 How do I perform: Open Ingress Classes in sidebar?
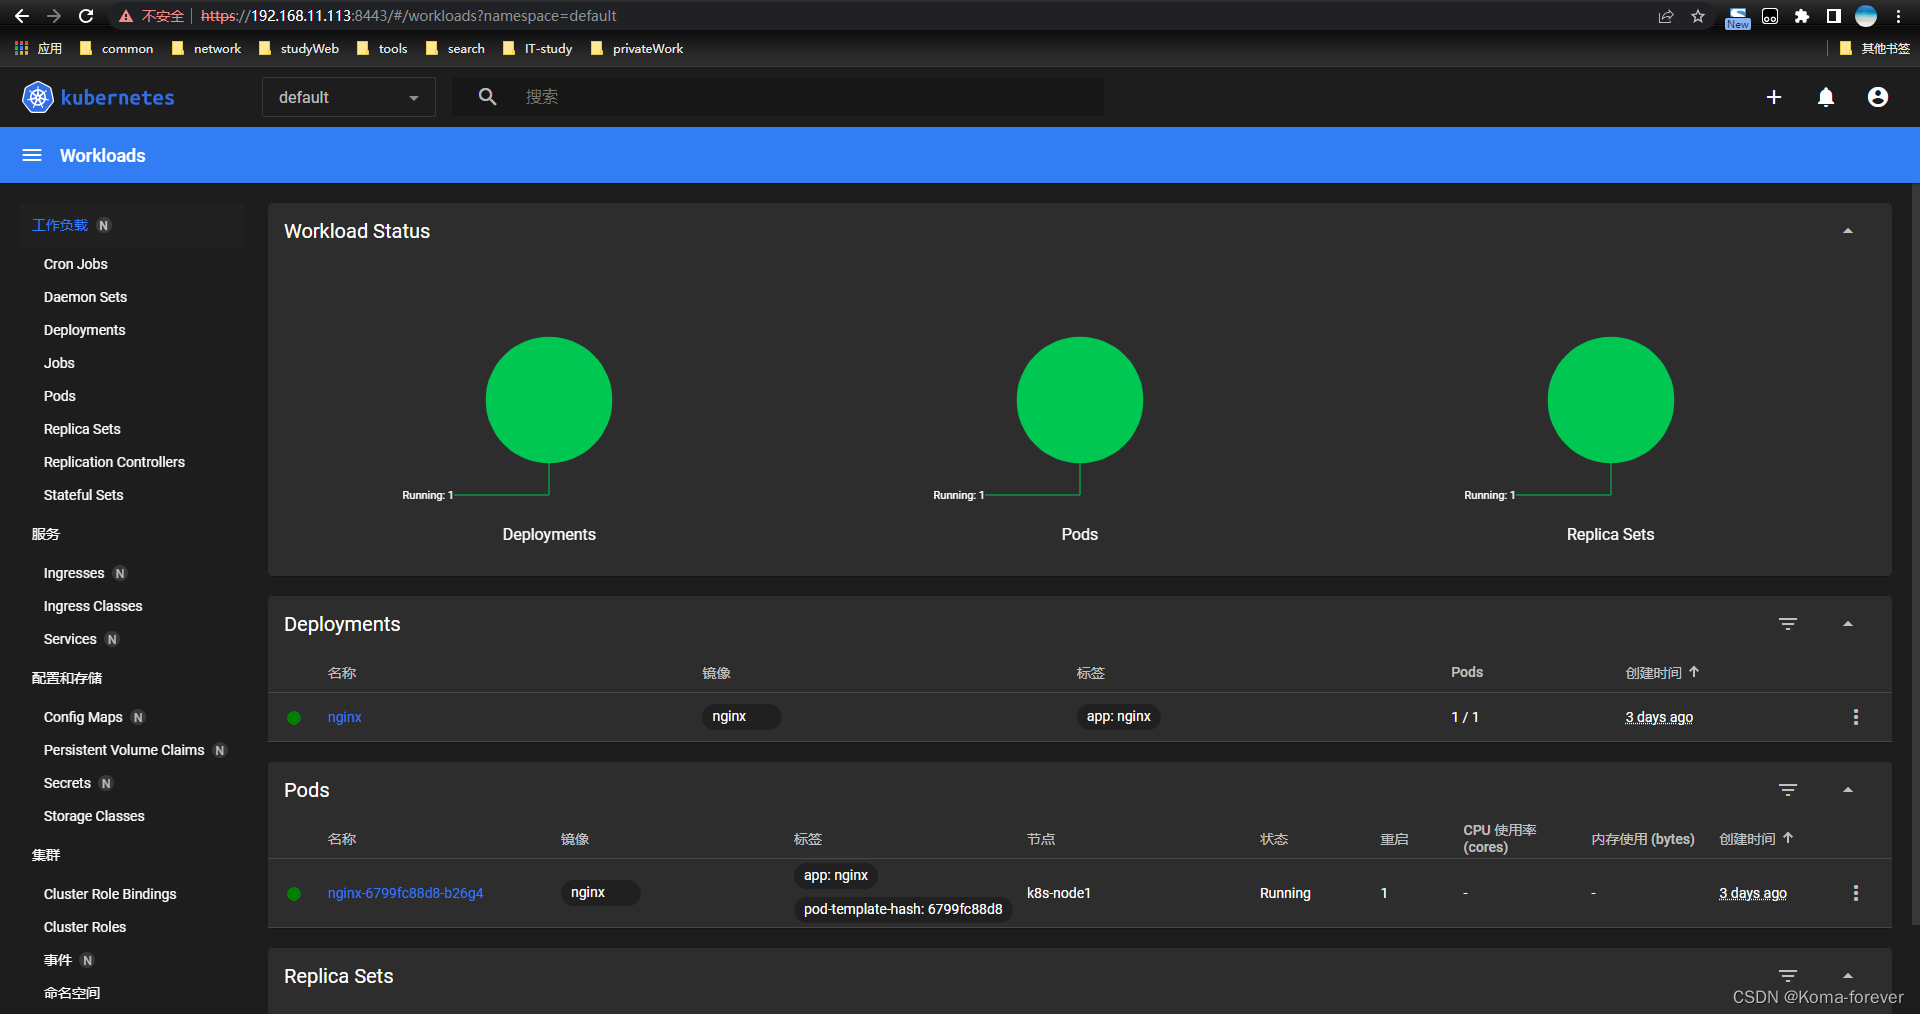pyautogui.click(x=93, y=606)
